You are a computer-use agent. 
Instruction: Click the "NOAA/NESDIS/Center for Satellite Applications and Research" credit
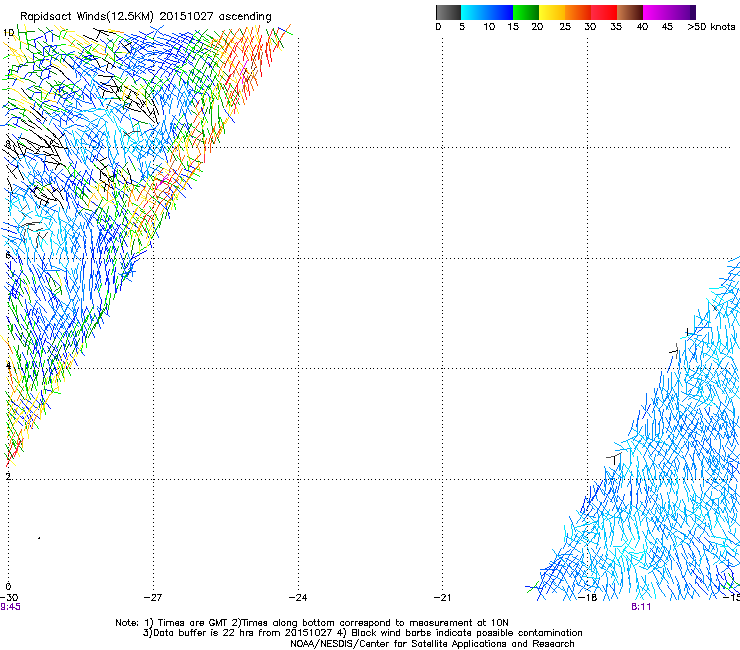point(432,644)
